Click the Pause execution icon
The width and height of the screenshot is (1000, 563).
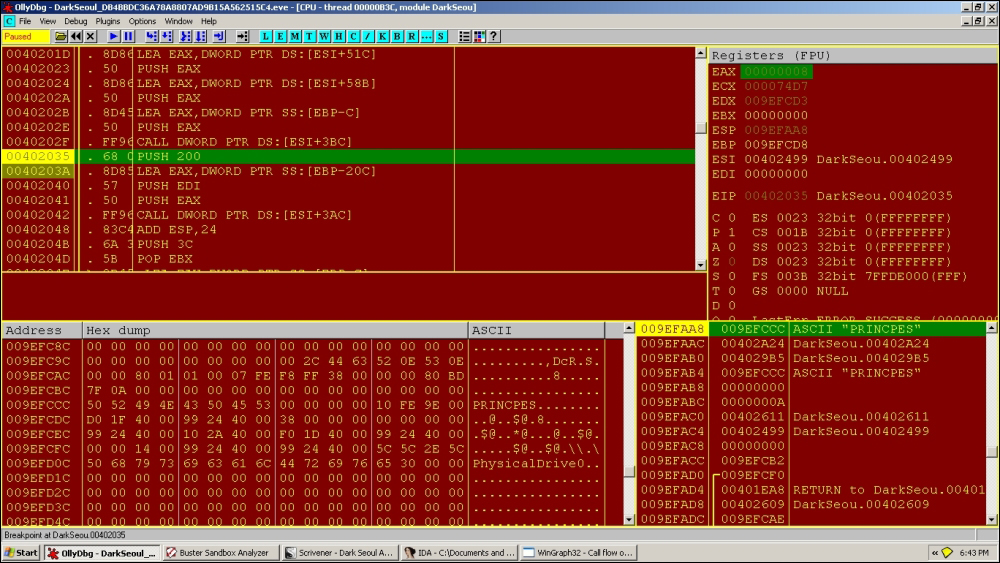[x=128, y=36]
